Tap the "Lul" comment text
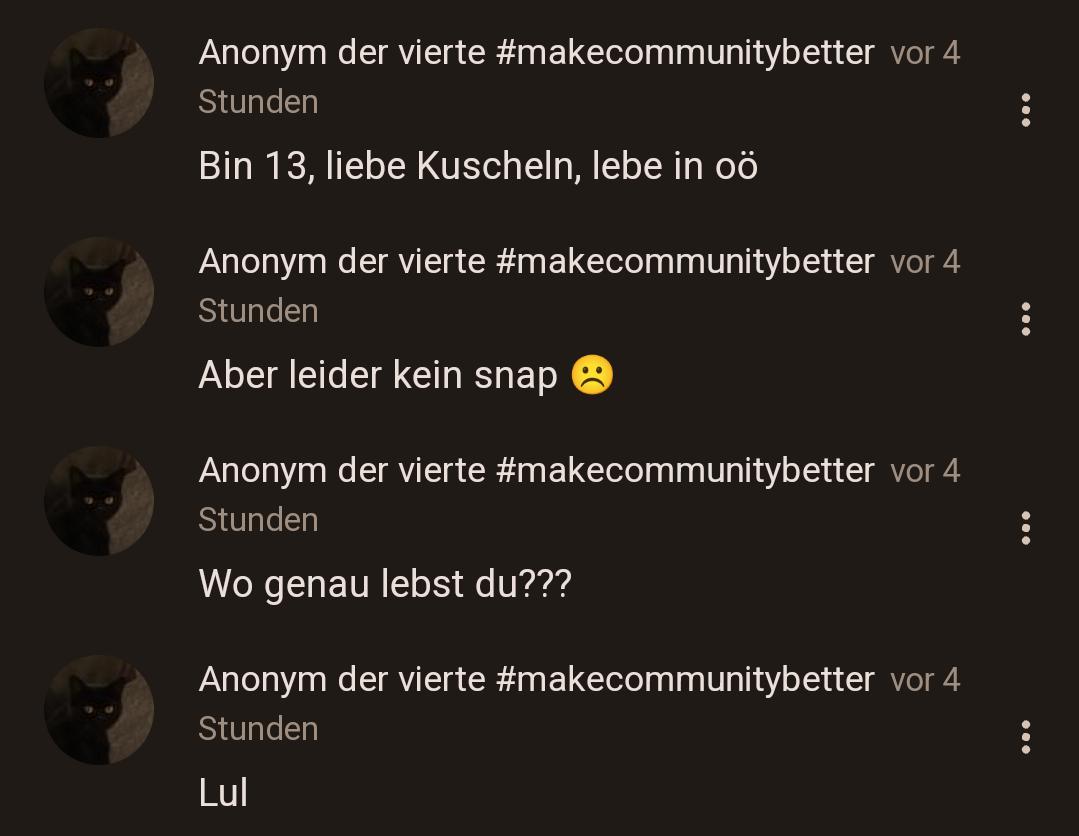Viewport: 1079px width, 836px height. pos(223,793)
